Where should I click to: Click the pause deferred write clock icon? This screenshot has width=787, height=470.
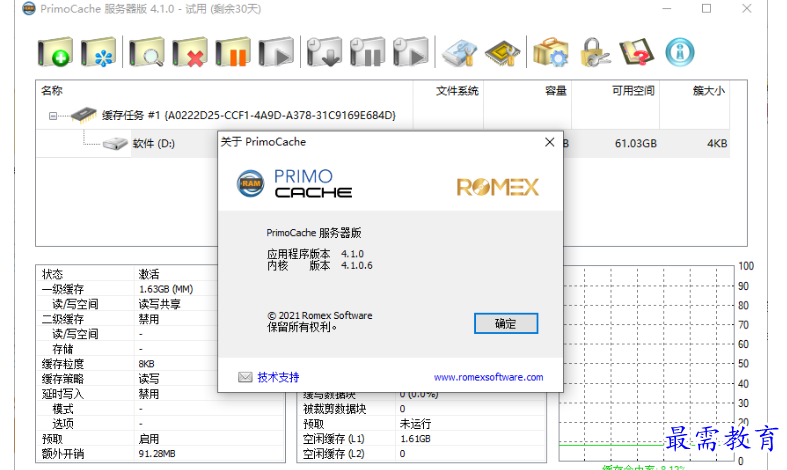coord(367,52)
